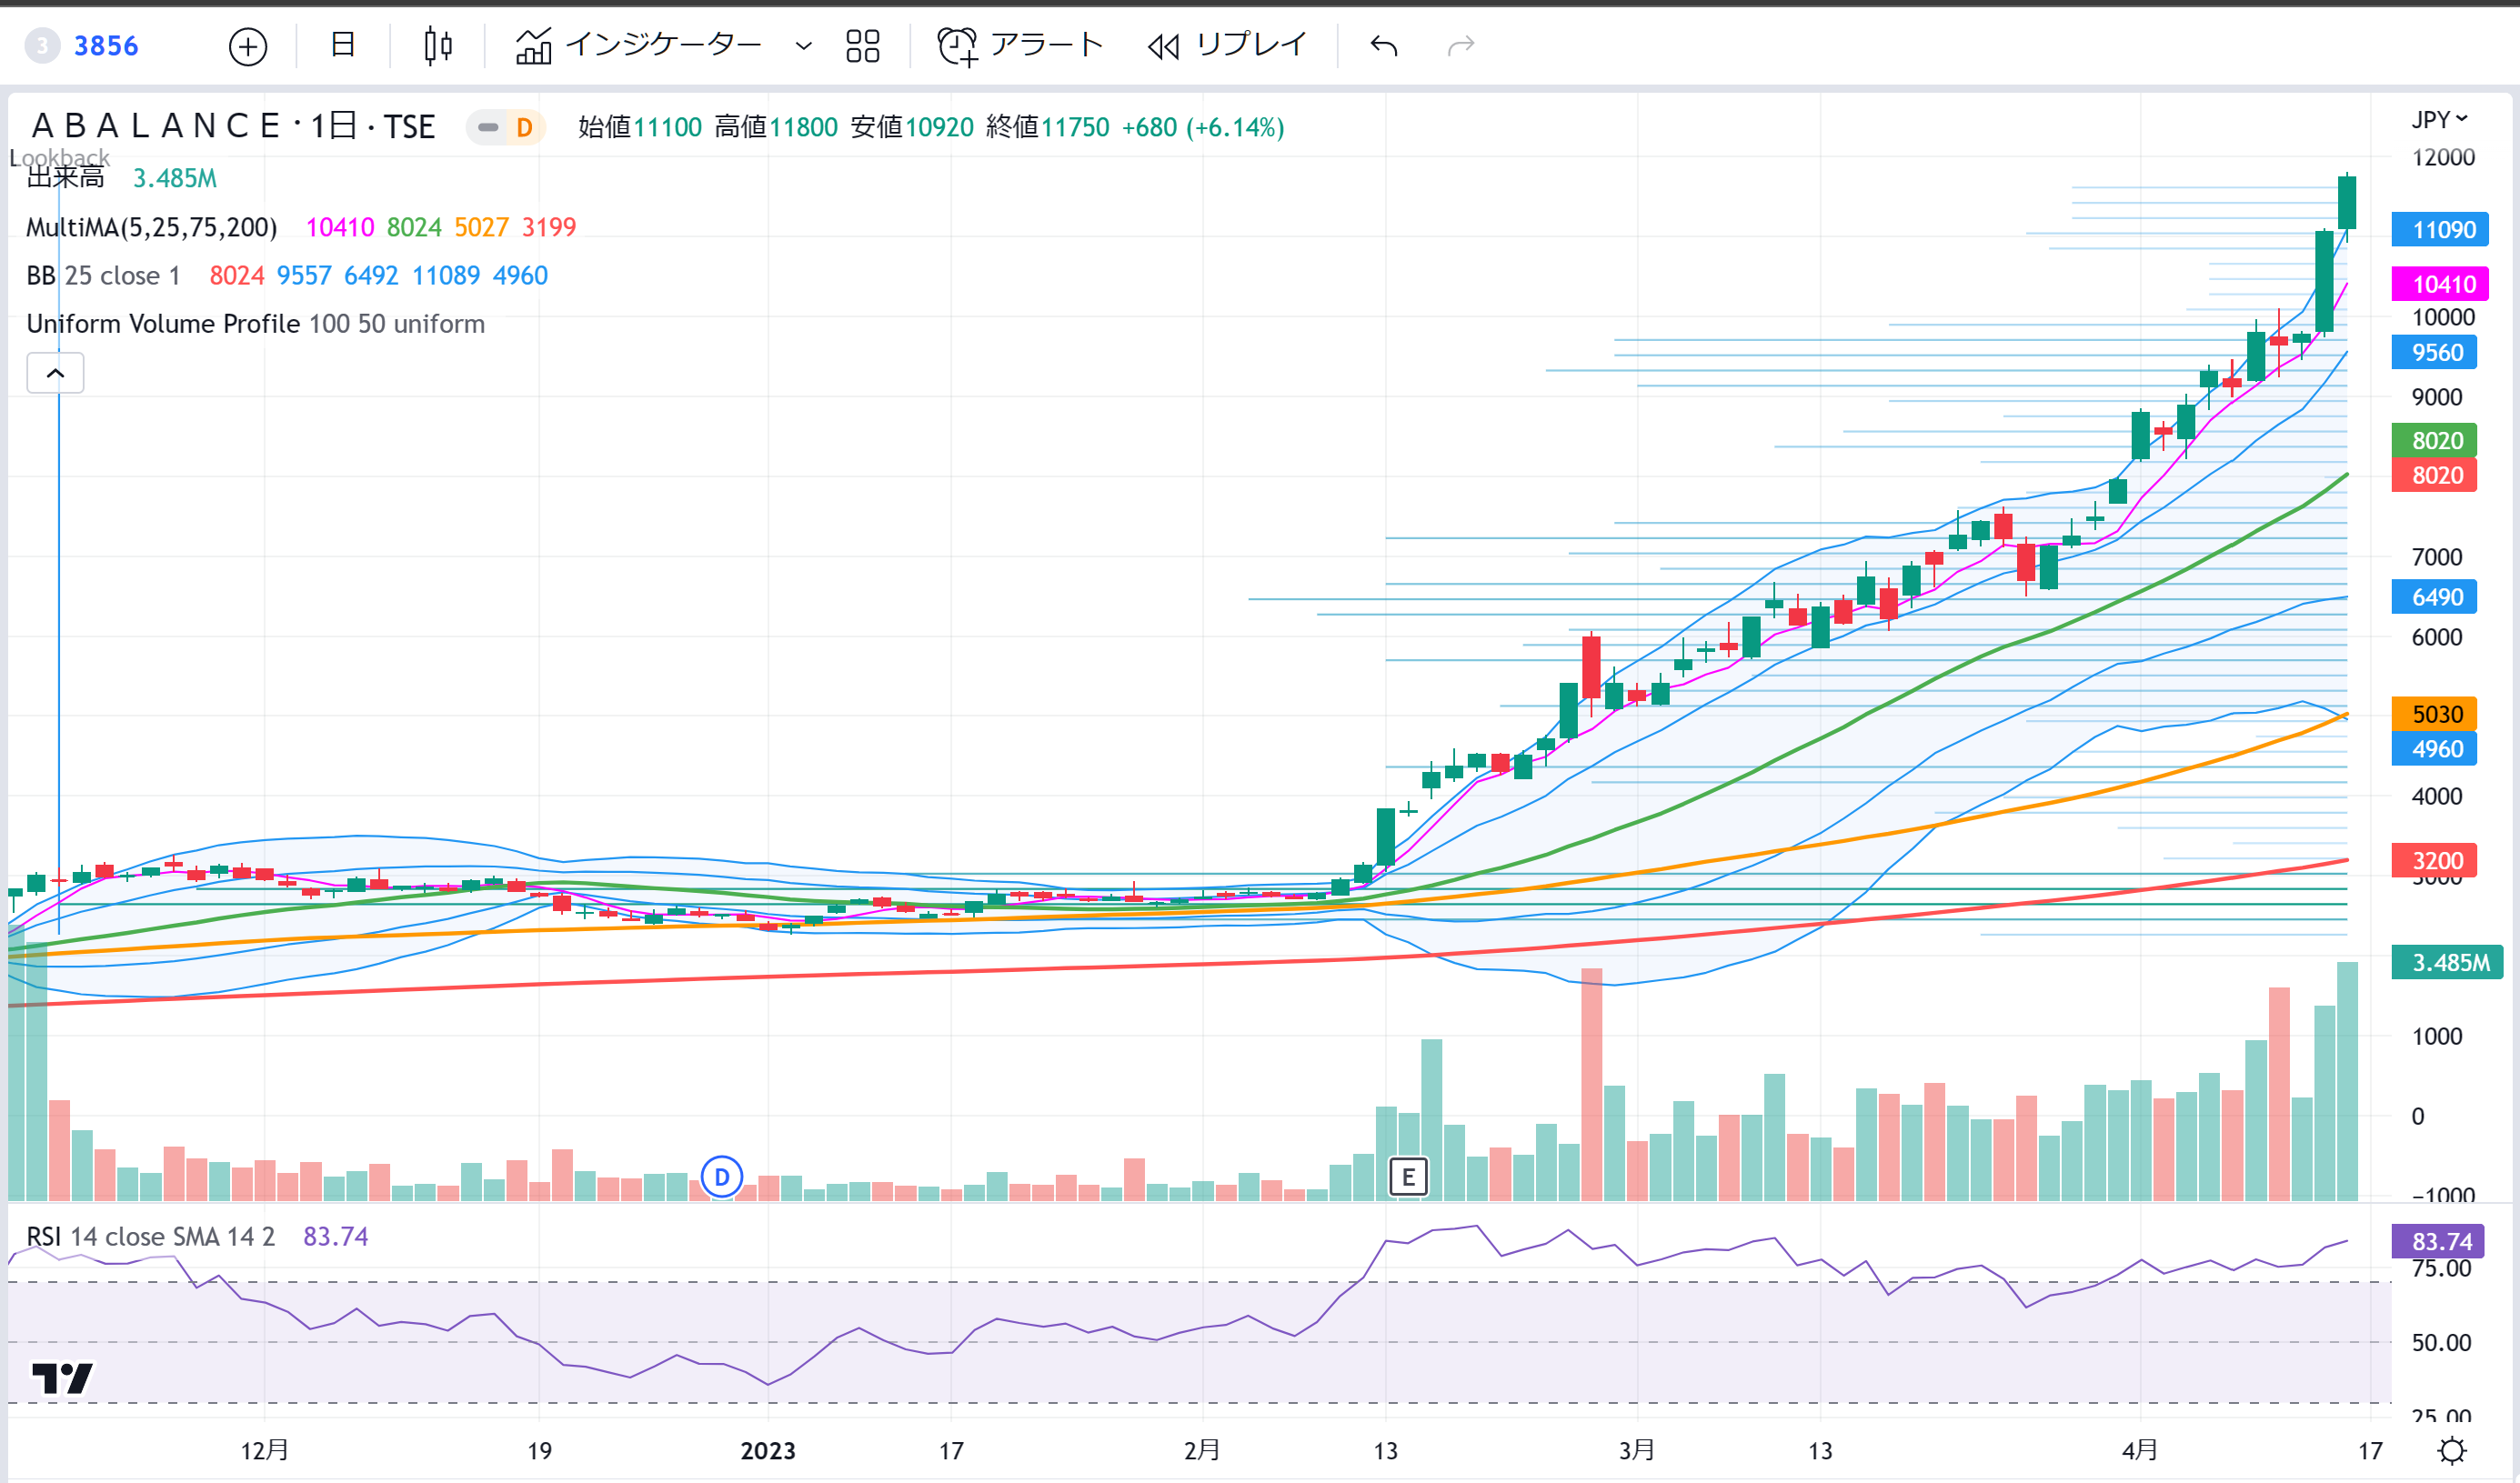Click the redo arrow

coord(1461,46)
